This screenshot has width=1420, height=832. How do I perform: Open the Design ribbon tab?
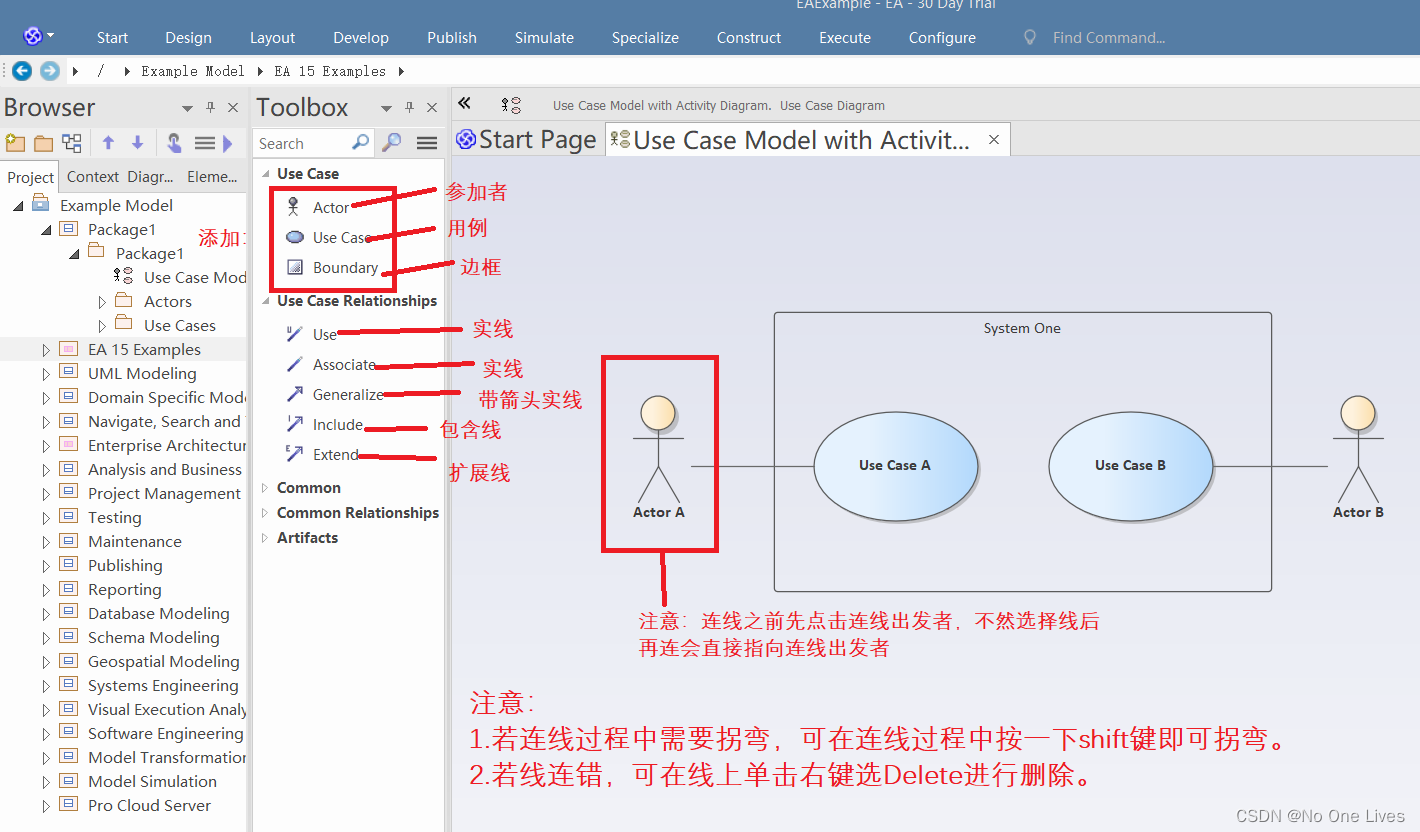tap(188, 37)
